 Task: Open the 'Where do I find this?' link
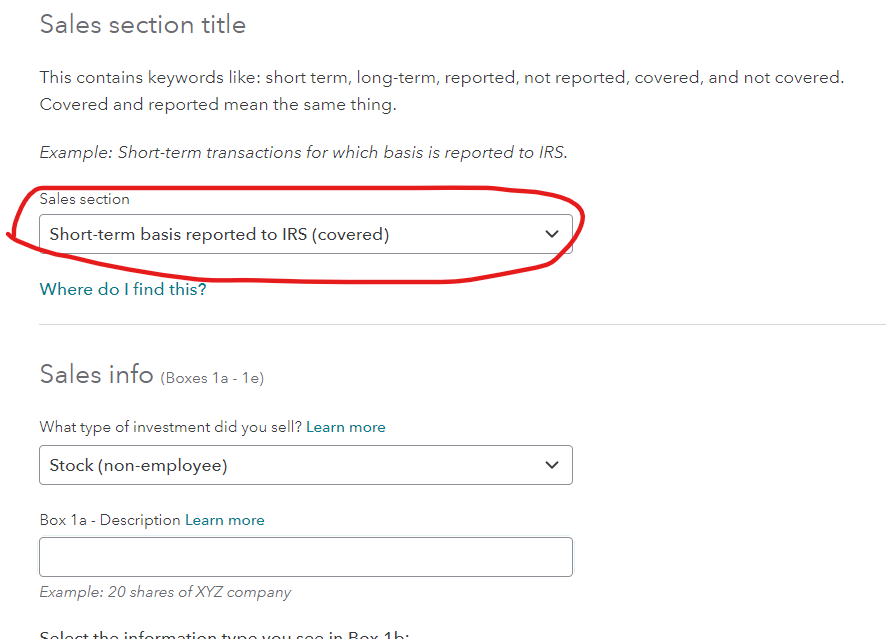[x=123, y=289]
